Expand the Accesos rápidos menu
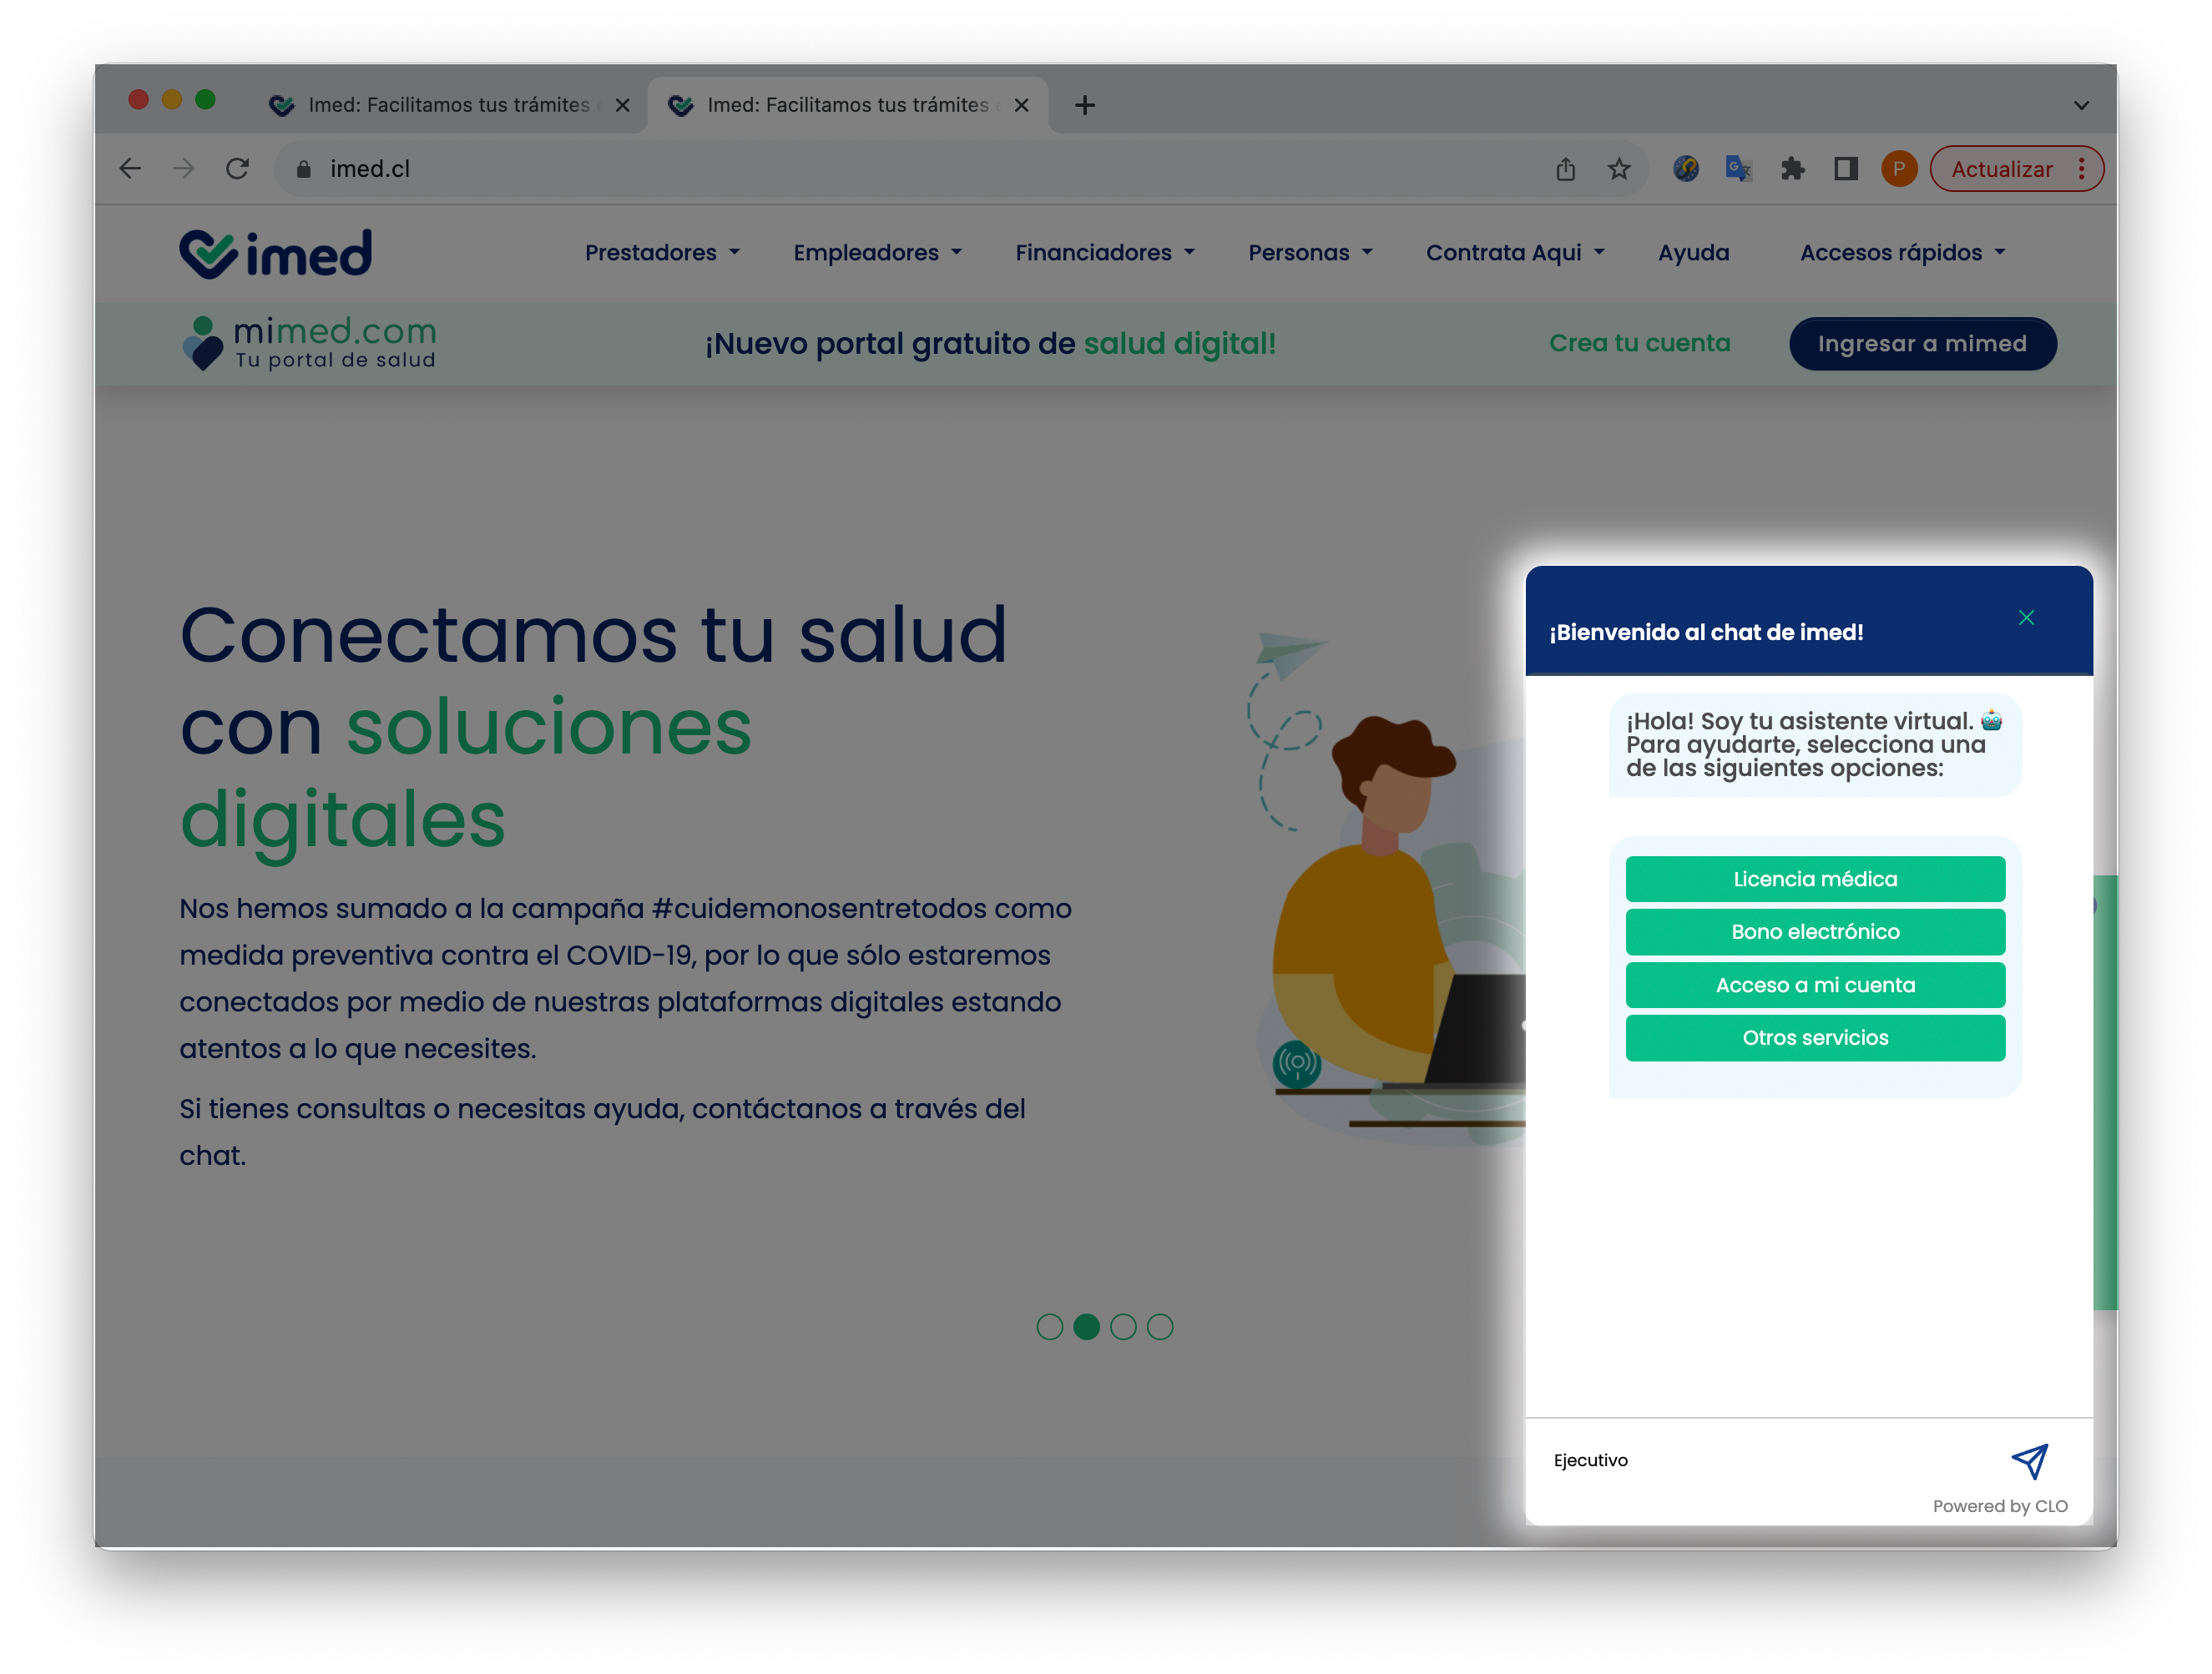Screen dimensions: 2212x1674 point(1902,253)
